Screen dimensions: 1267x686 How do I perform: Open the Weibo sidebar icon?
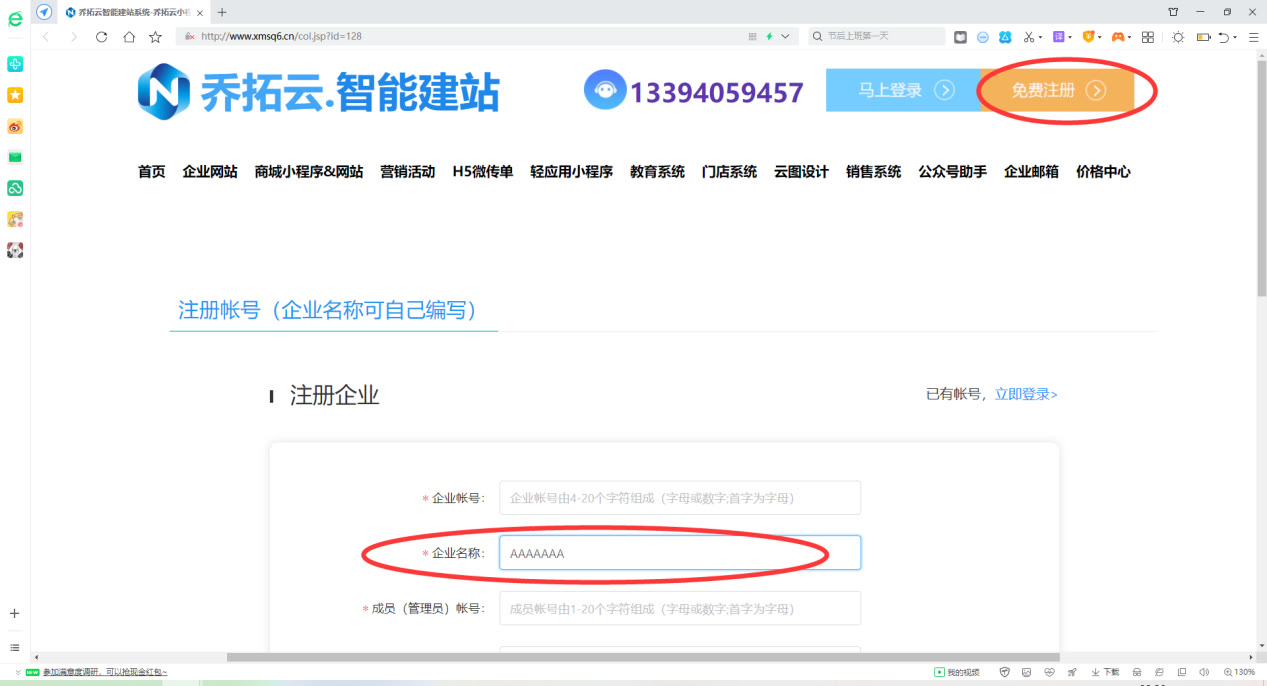14,127
